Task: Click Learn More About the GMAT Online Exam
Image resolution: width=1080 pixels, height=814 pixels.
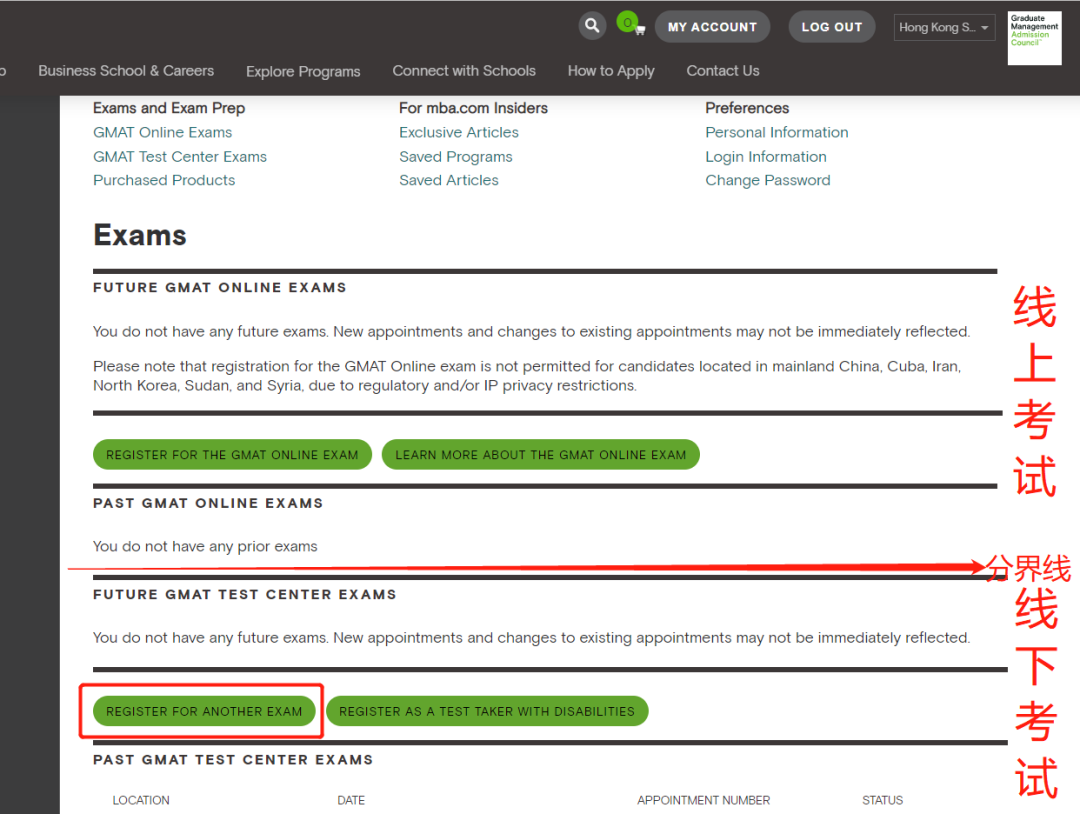Action: pos(541,455)
